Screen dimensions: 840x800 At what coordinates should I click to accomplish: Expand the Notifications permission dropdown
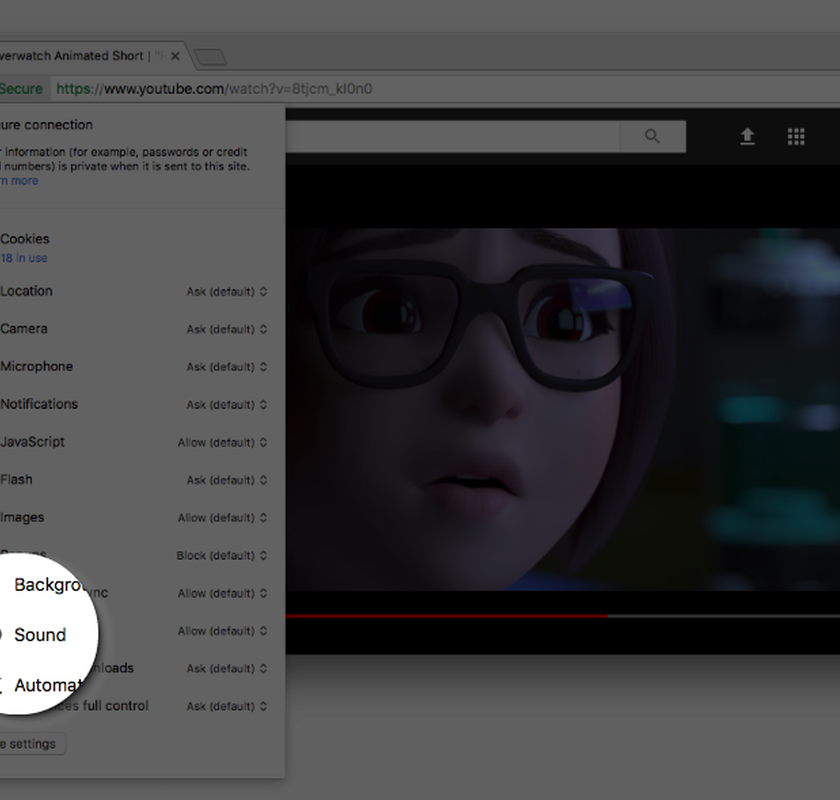click(x=227, y=405)
